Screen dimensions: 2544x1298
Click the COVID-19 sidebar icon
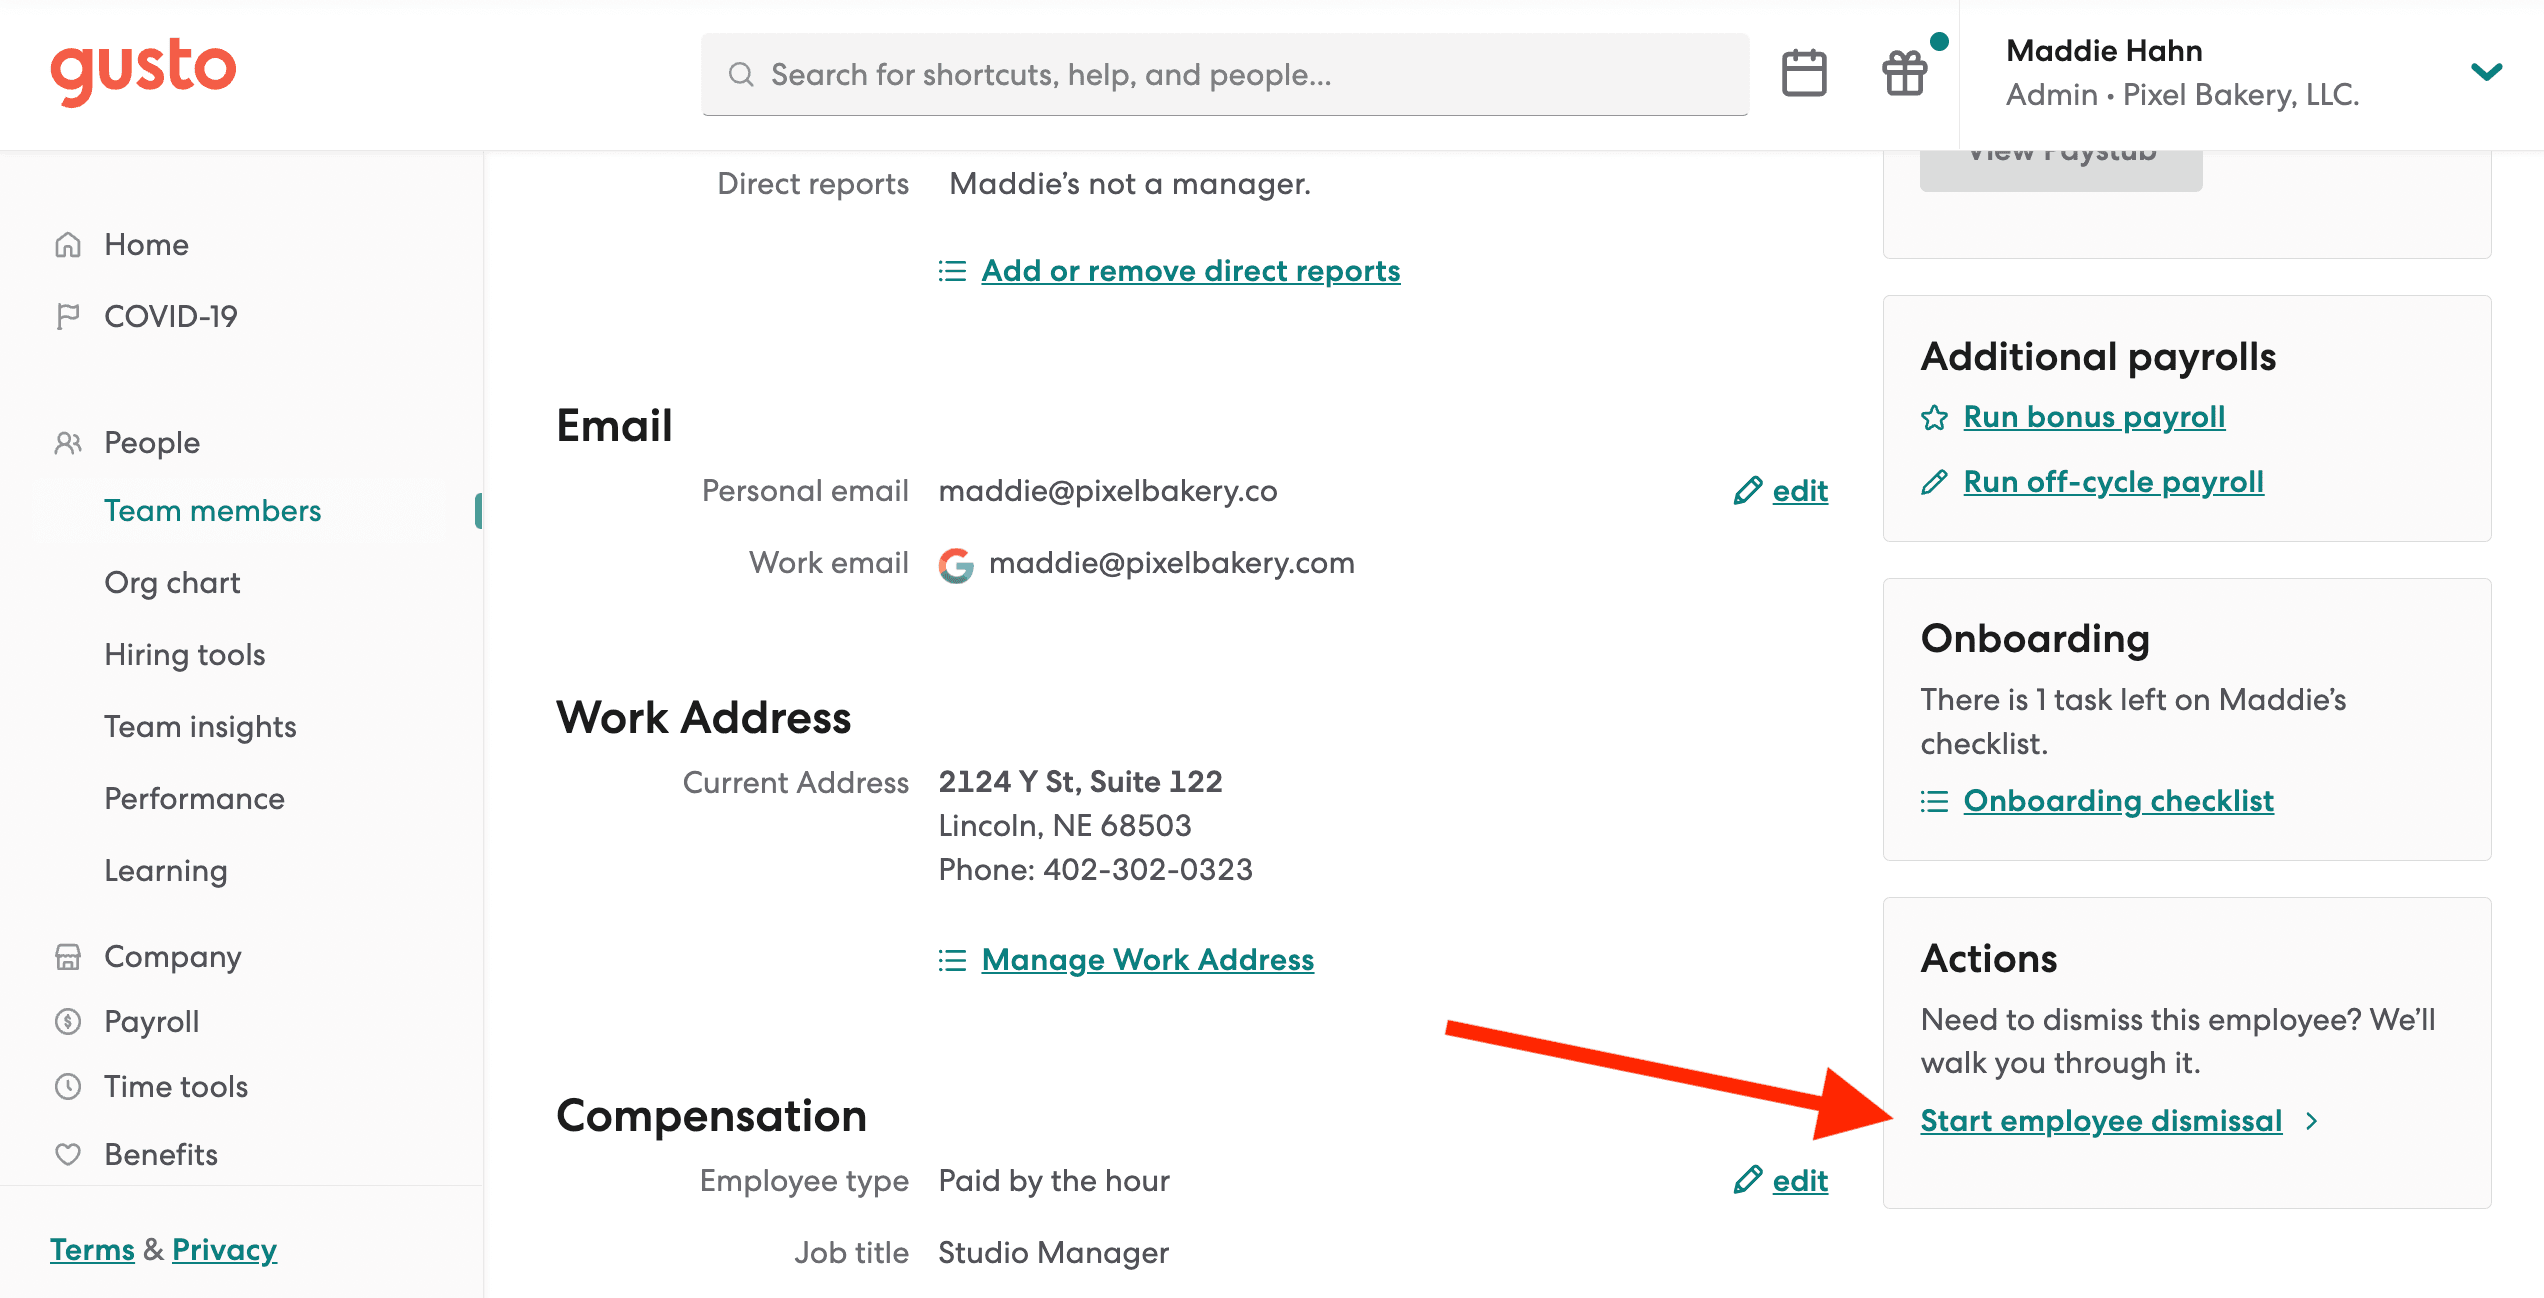(x=68, y=315)
